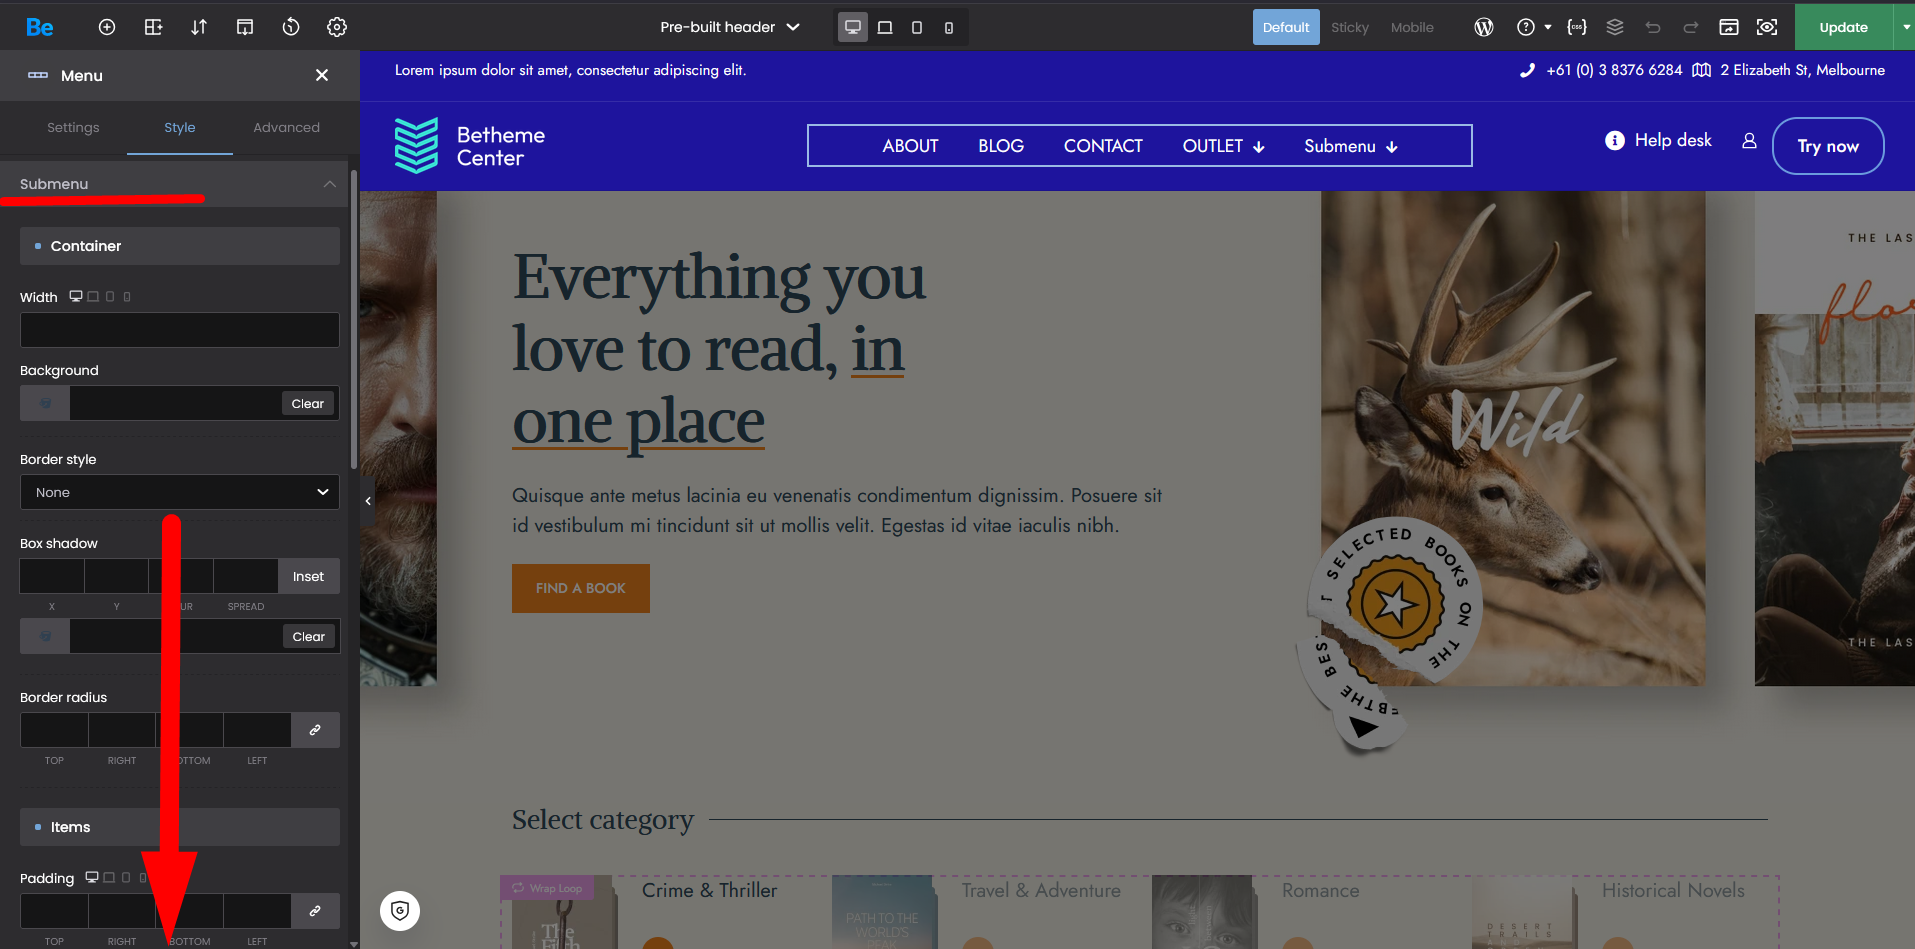Open the Border style dropdown

[x=180, y=492]
